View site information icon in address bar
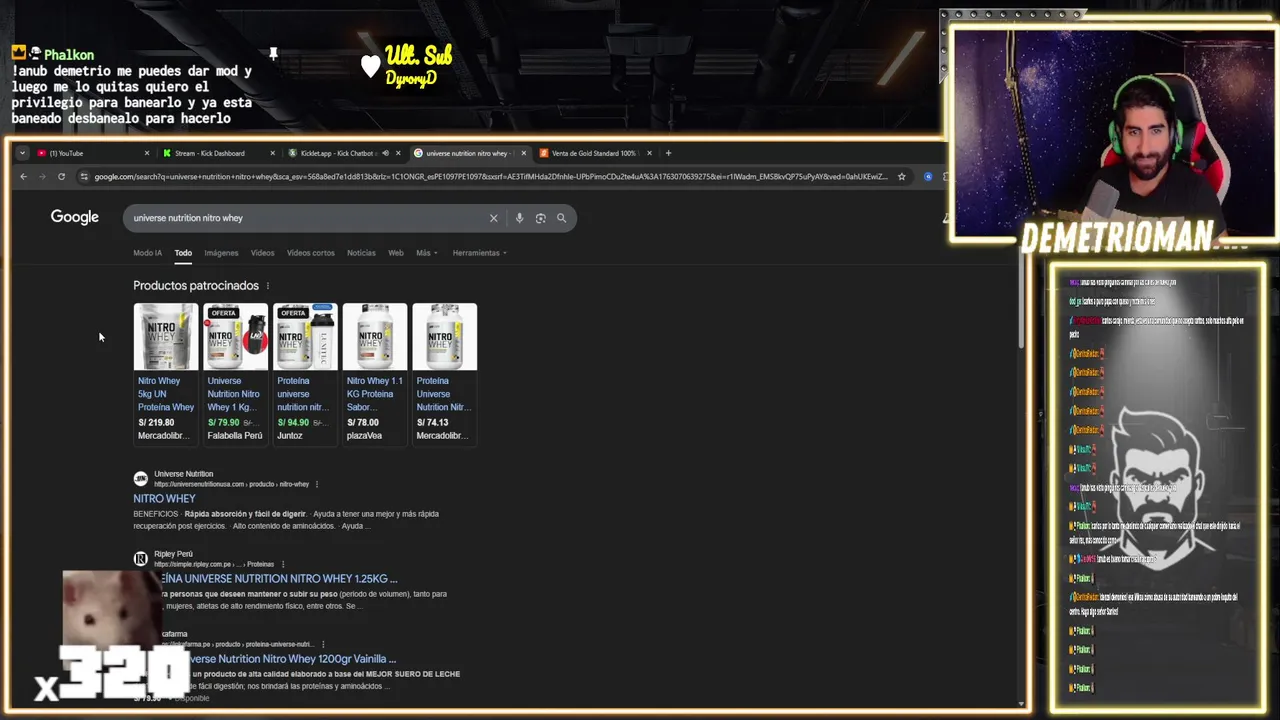 pyautogui.click(x=84, y=177)
